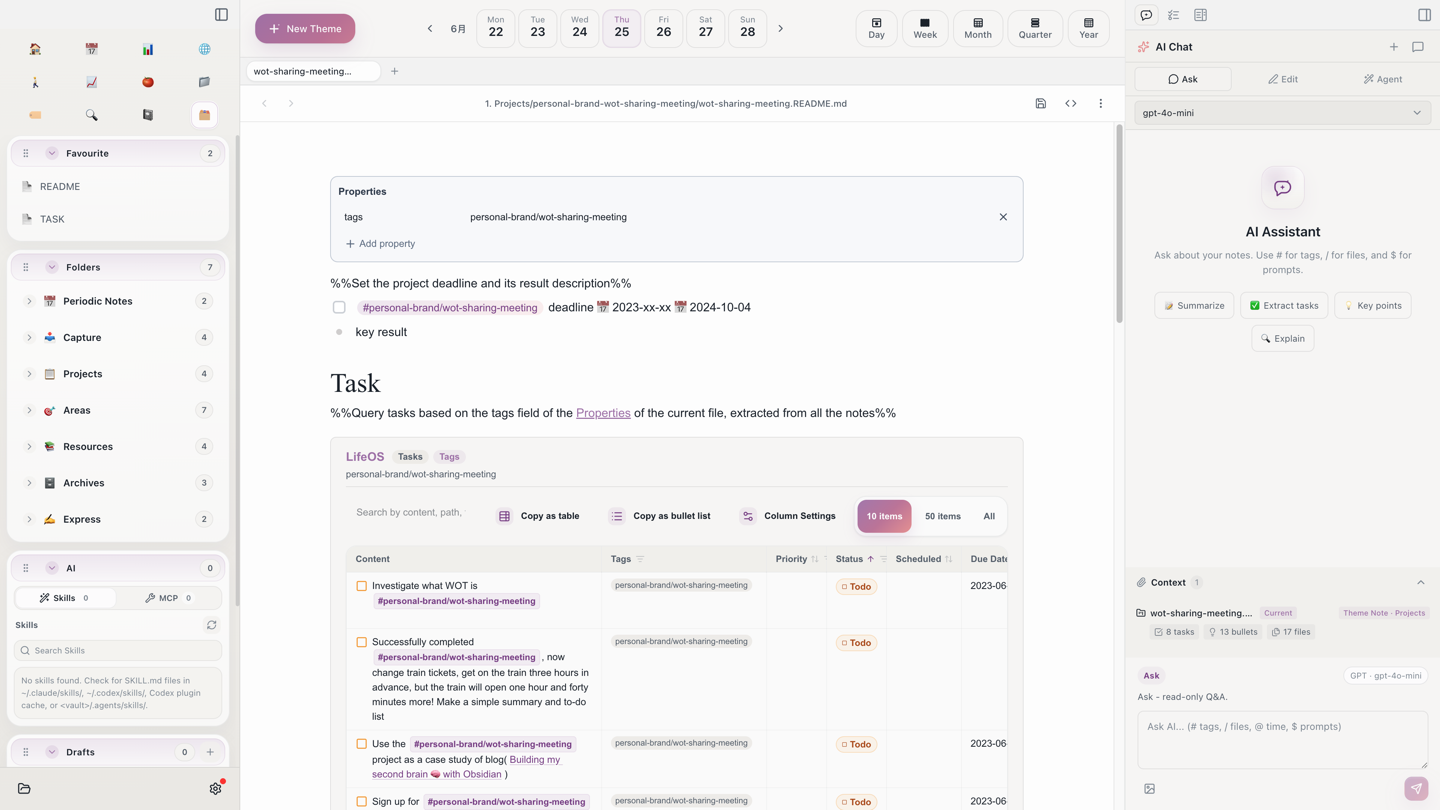Screen dimensions: 1440x810
Task: Save the note using the save icon
Action: [x=1040, y=103]
